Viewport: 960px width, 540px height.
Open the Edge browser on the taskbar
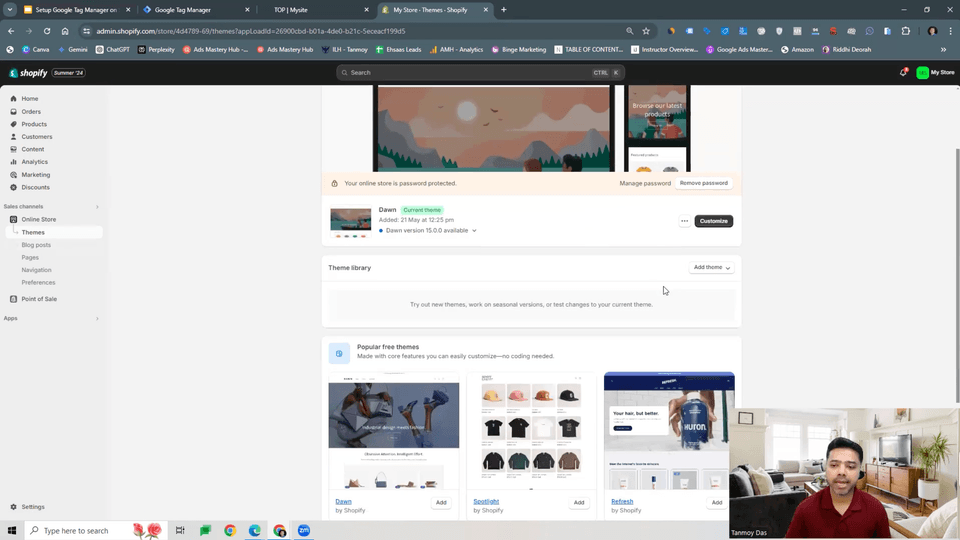tap(255, 530)
